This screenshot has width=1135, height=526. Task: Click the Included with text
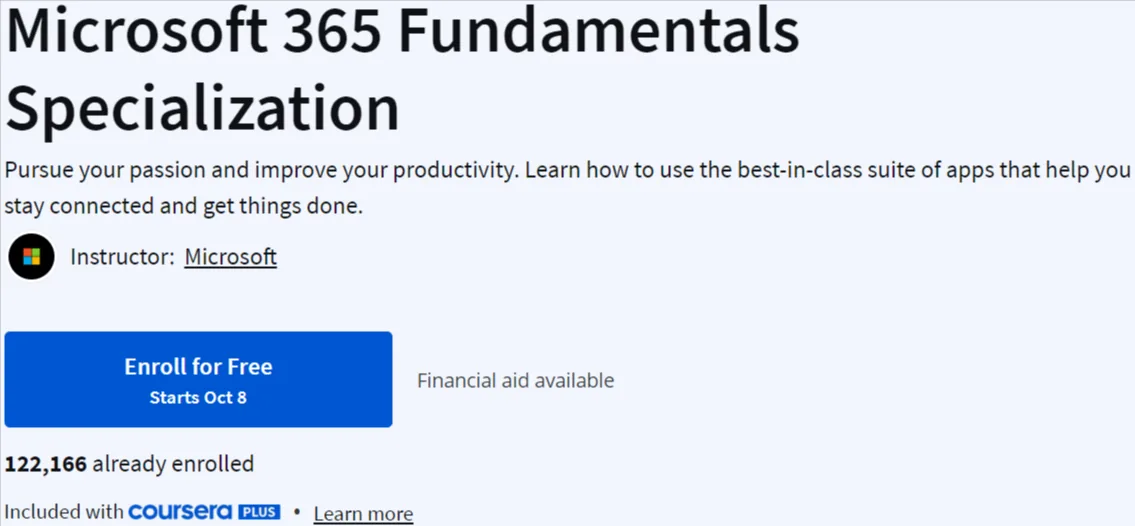(64, 512)
